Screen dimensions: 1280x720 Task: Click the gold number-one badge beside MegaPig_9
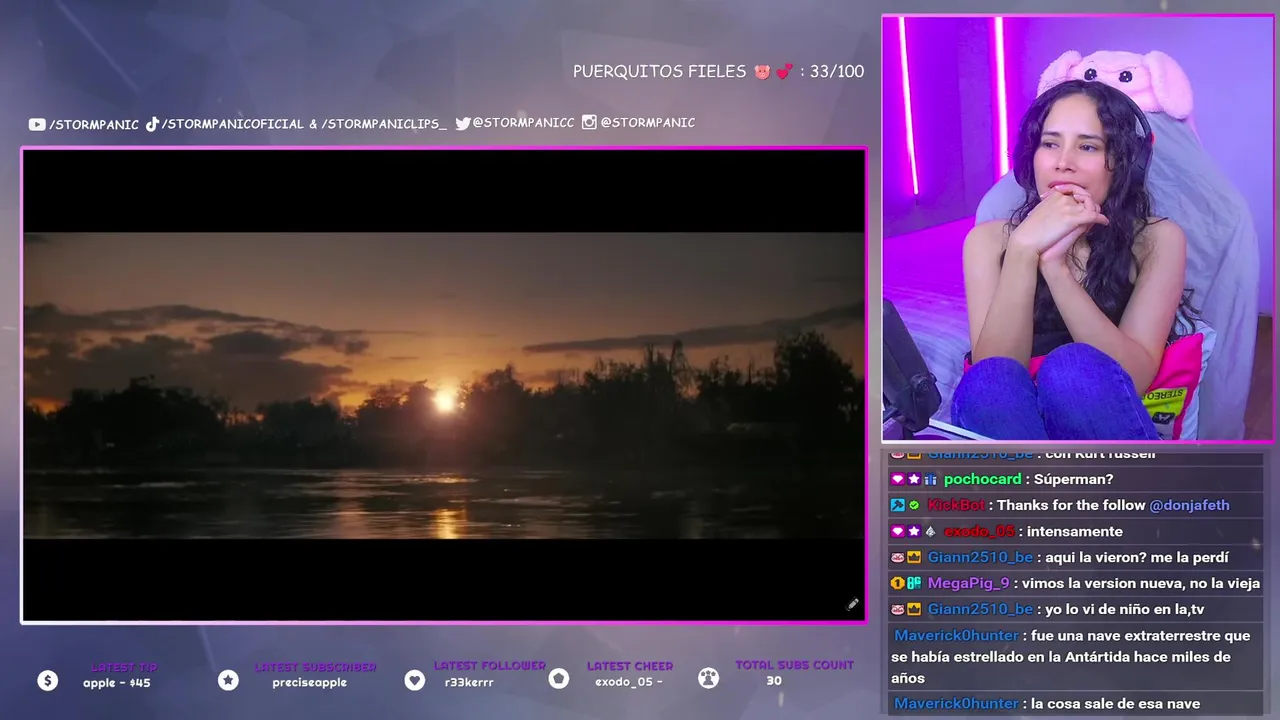897,583
